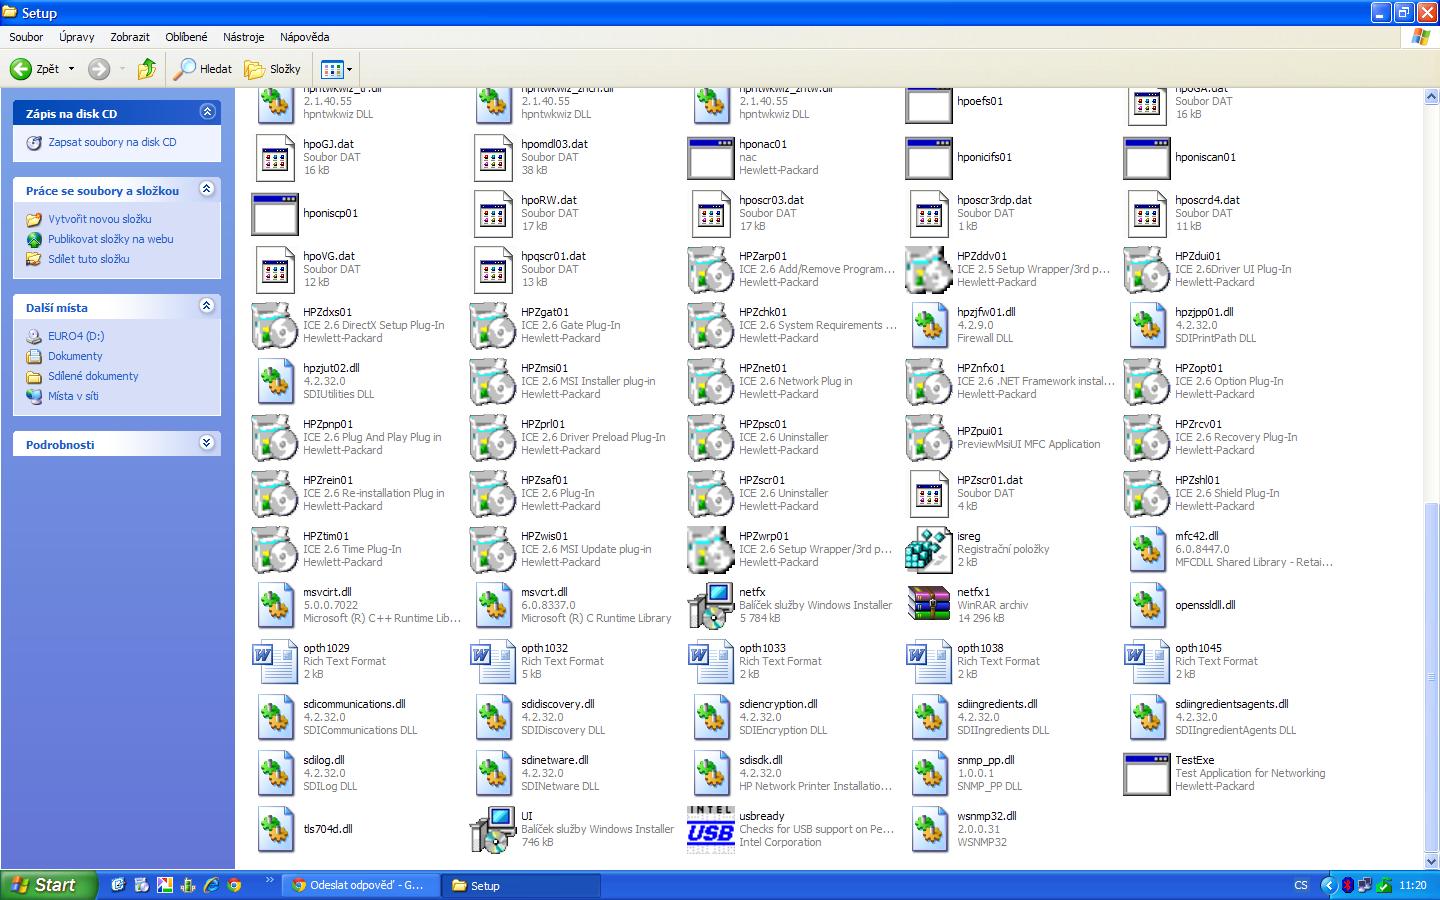Select the UI Windows Installer package icon
The image size is (1440, 900).
[x=493, y=830]
